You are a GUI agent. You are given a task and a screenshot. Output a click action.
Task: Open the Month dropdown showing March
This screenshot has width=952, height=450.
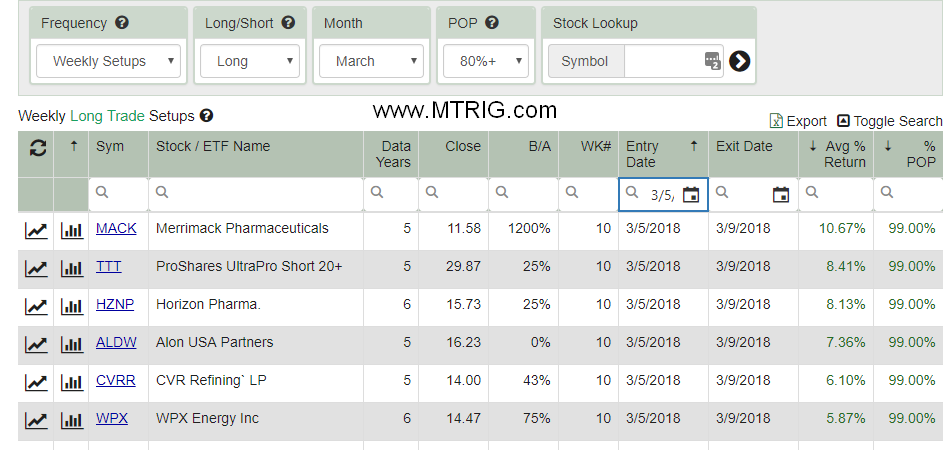[x=371, y=61]
